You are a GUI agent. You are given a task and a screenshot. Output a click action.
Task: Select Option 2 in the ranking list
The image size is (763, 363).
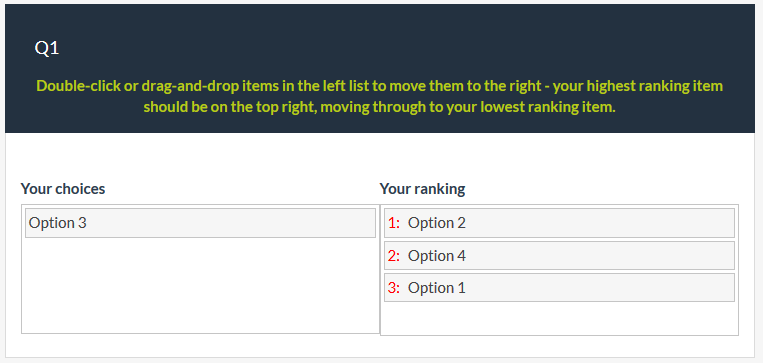559,223
